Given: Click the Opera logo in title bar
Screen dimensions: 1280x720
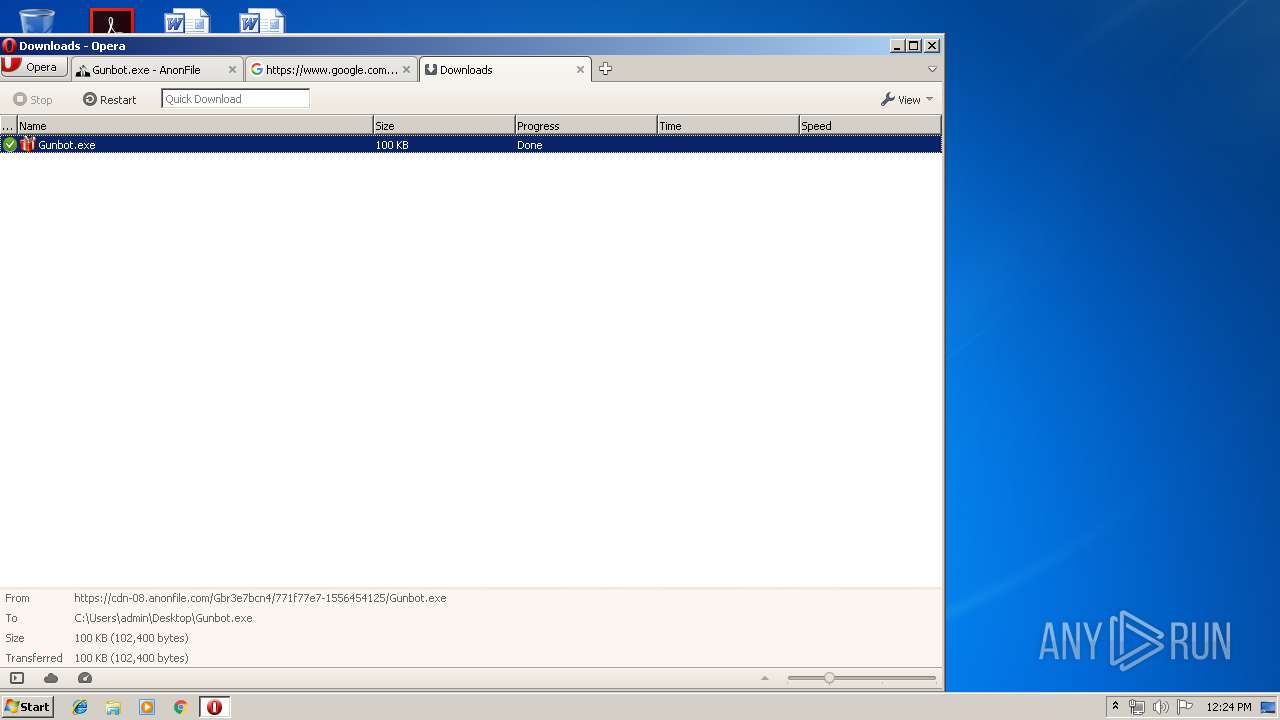Looking at the screenshot, I should point(9,45).
